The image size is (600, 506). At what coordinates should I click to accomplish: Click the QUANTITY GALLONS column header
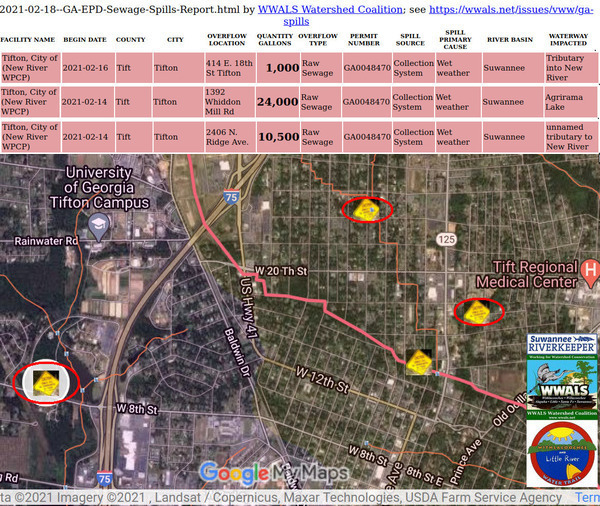coord(275,39)
